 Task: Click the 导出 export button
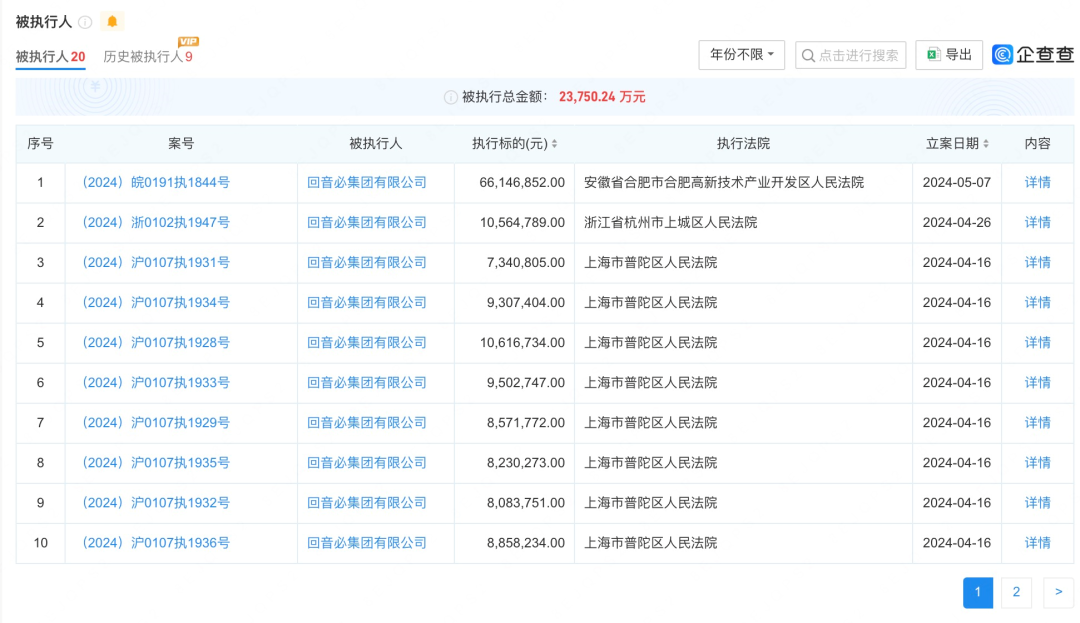949,55
